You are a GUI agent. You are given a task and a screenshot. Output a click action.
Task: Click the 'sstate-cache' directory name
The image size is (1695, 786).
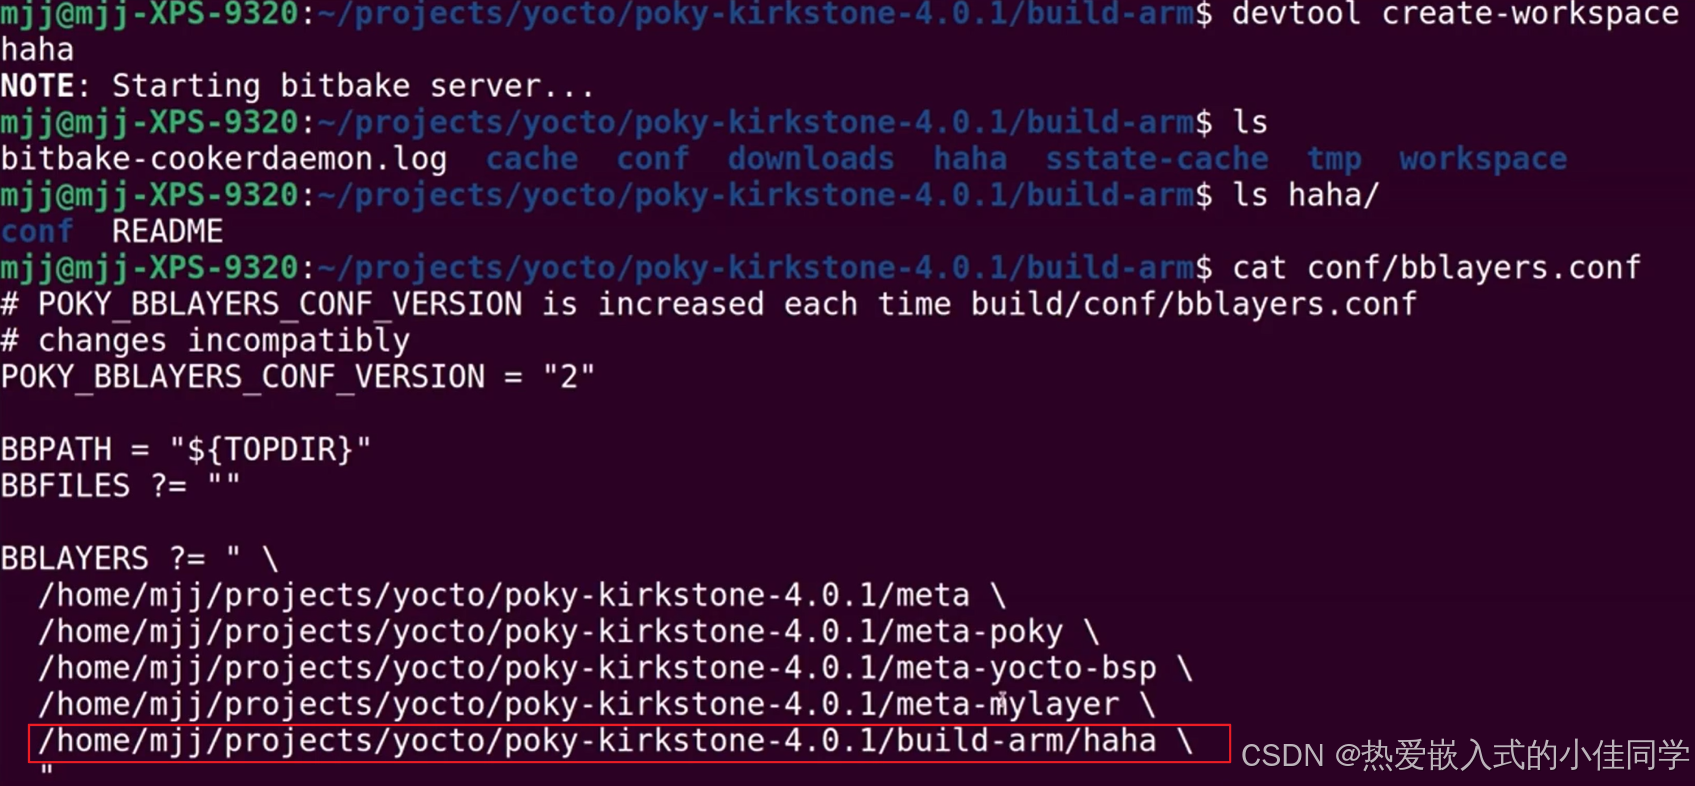pos(1157,159)
